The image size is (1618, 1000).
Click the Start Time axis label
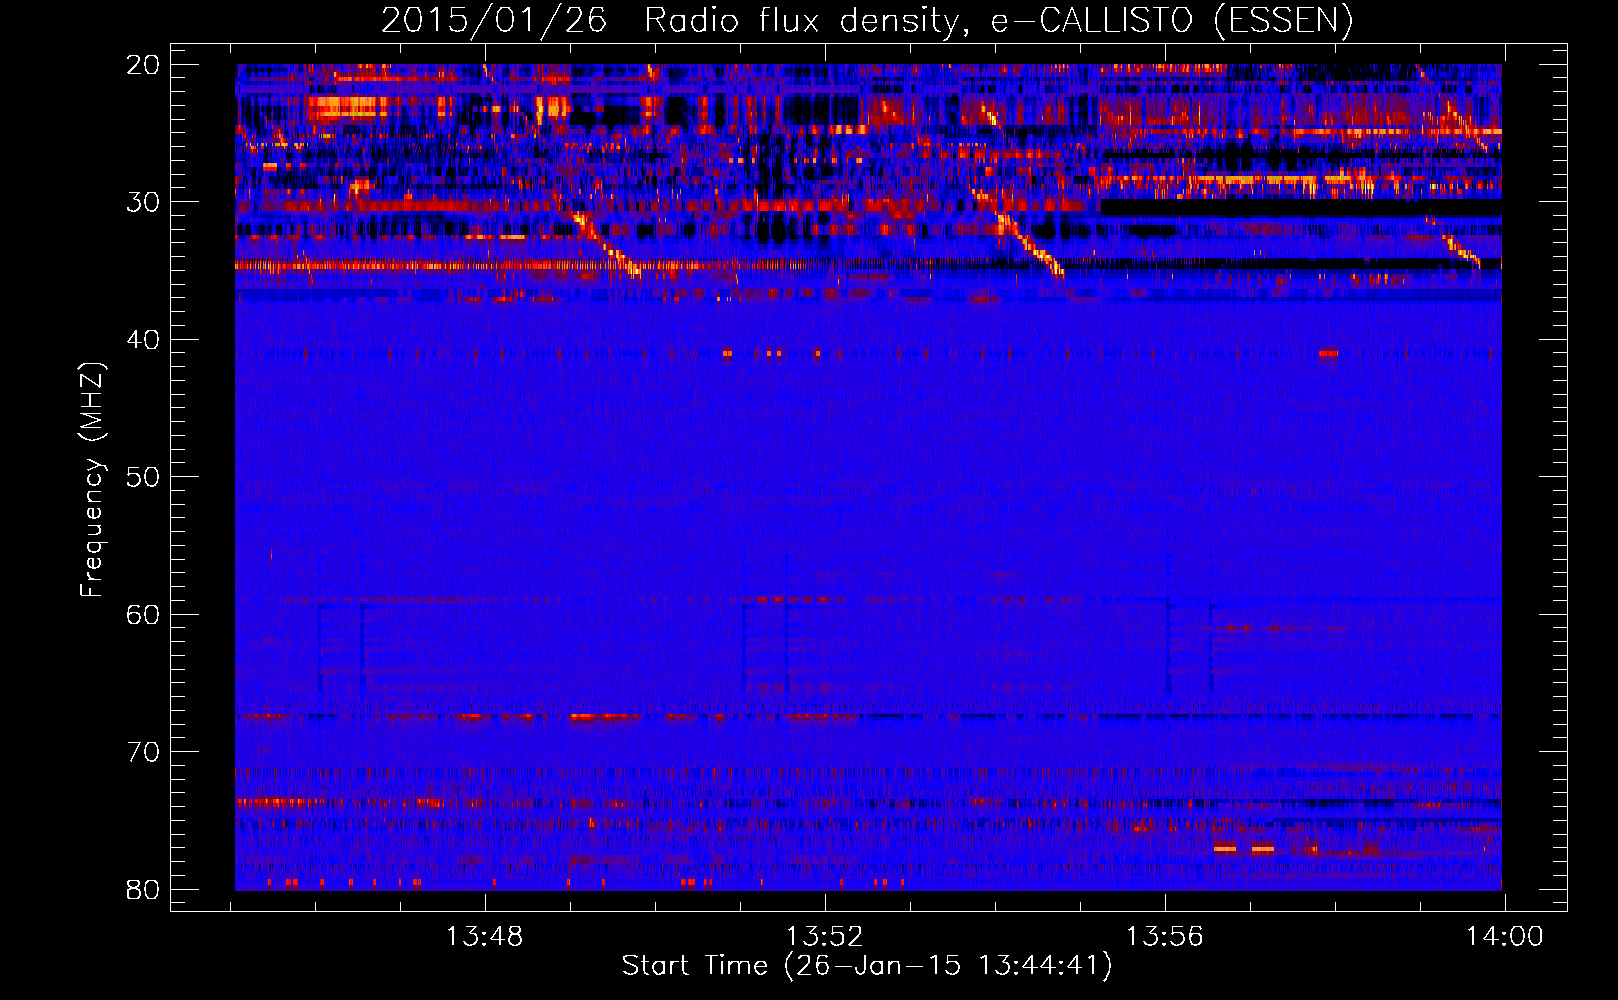click(x=867, y=966)
